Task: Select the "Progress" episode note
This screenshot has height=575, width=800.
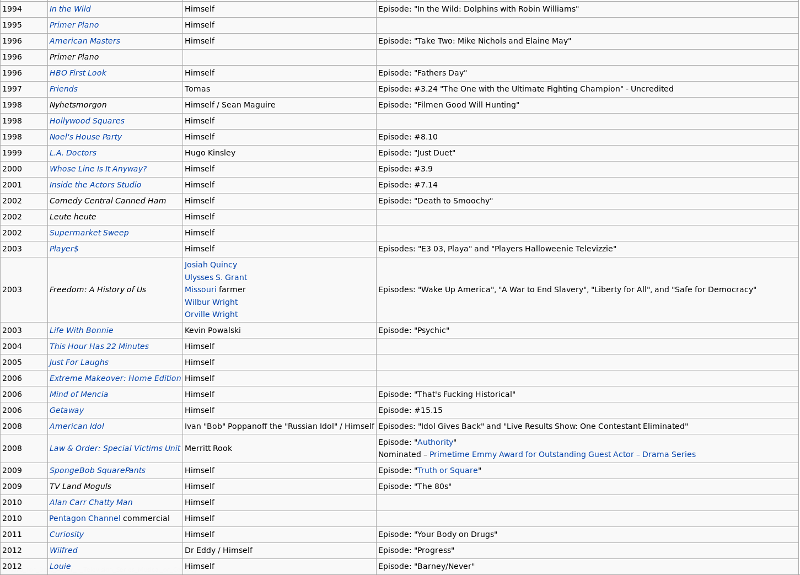Action: (x=416, y=550)
